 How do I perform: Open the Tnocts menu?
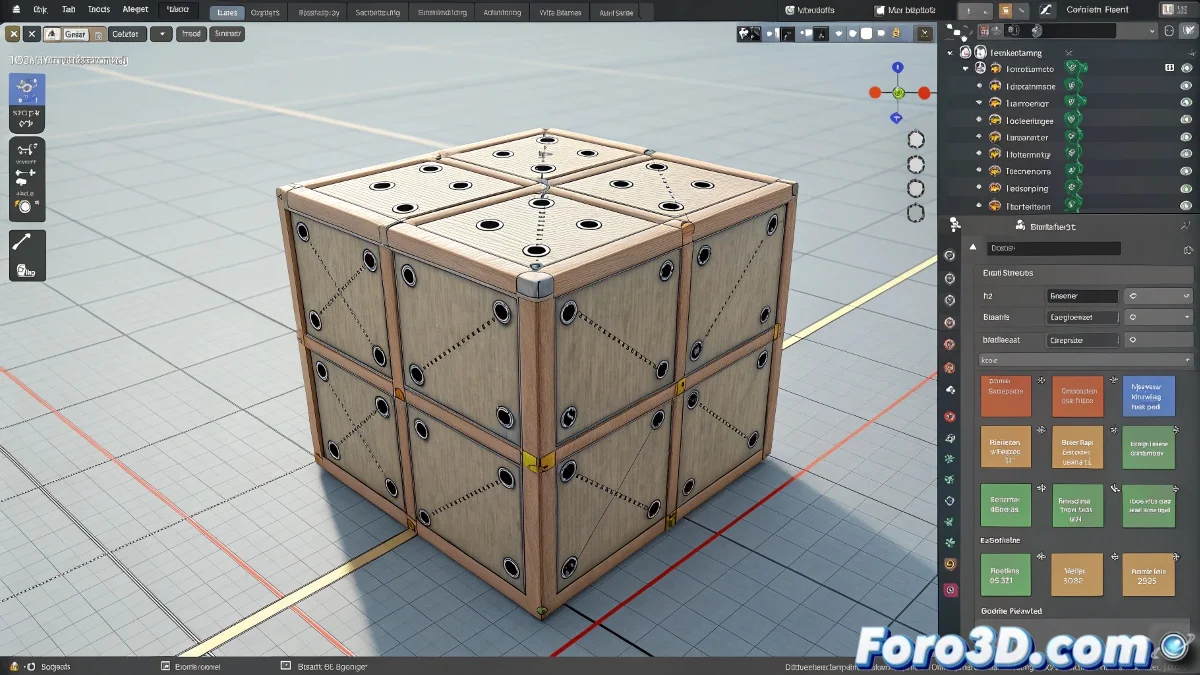tap(98, 9)
